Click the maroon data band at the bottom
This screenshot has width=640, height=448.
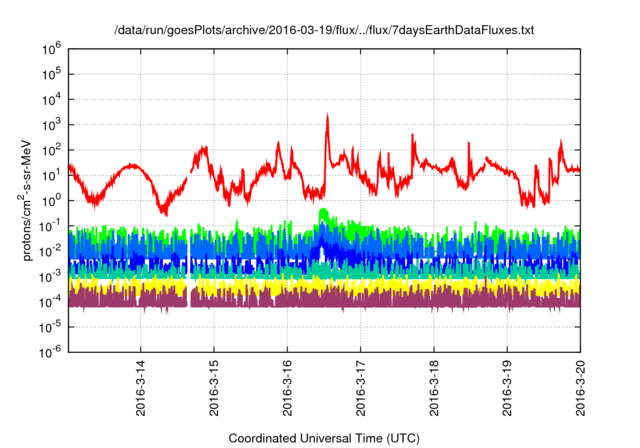400,299
